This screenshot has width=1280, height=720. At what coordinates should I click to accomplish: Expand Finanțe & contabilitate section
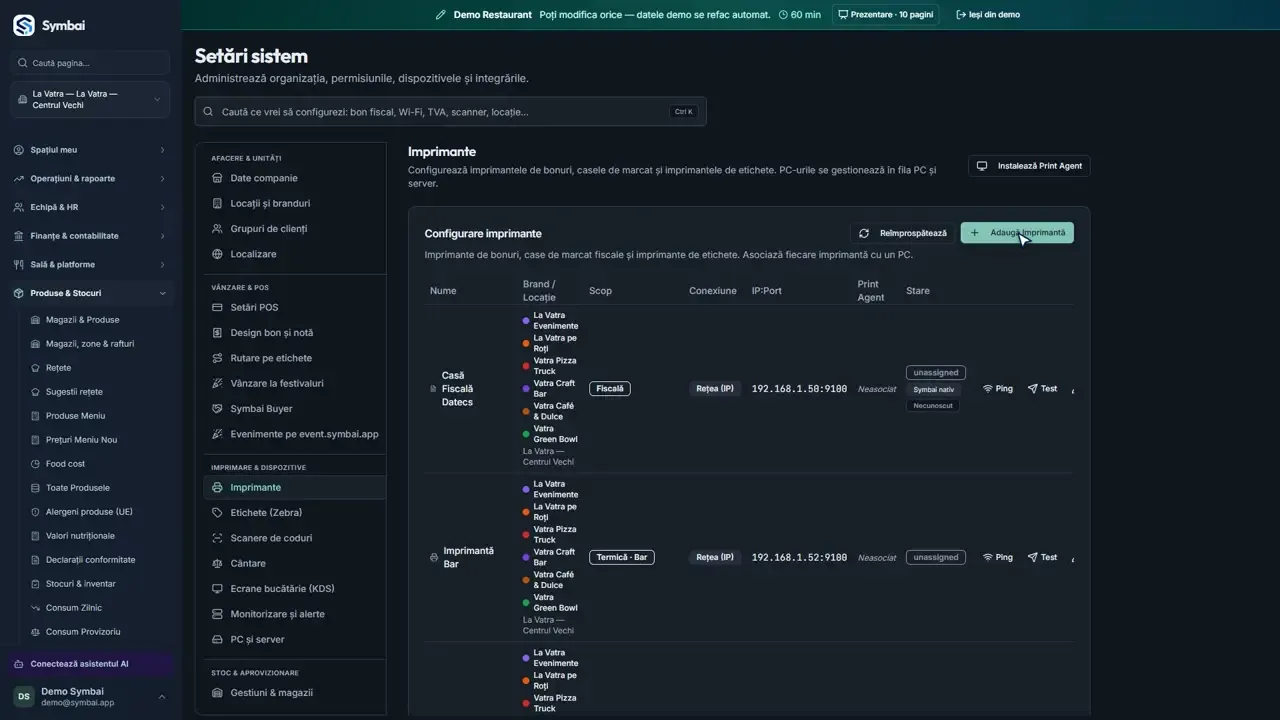point(90,236)
